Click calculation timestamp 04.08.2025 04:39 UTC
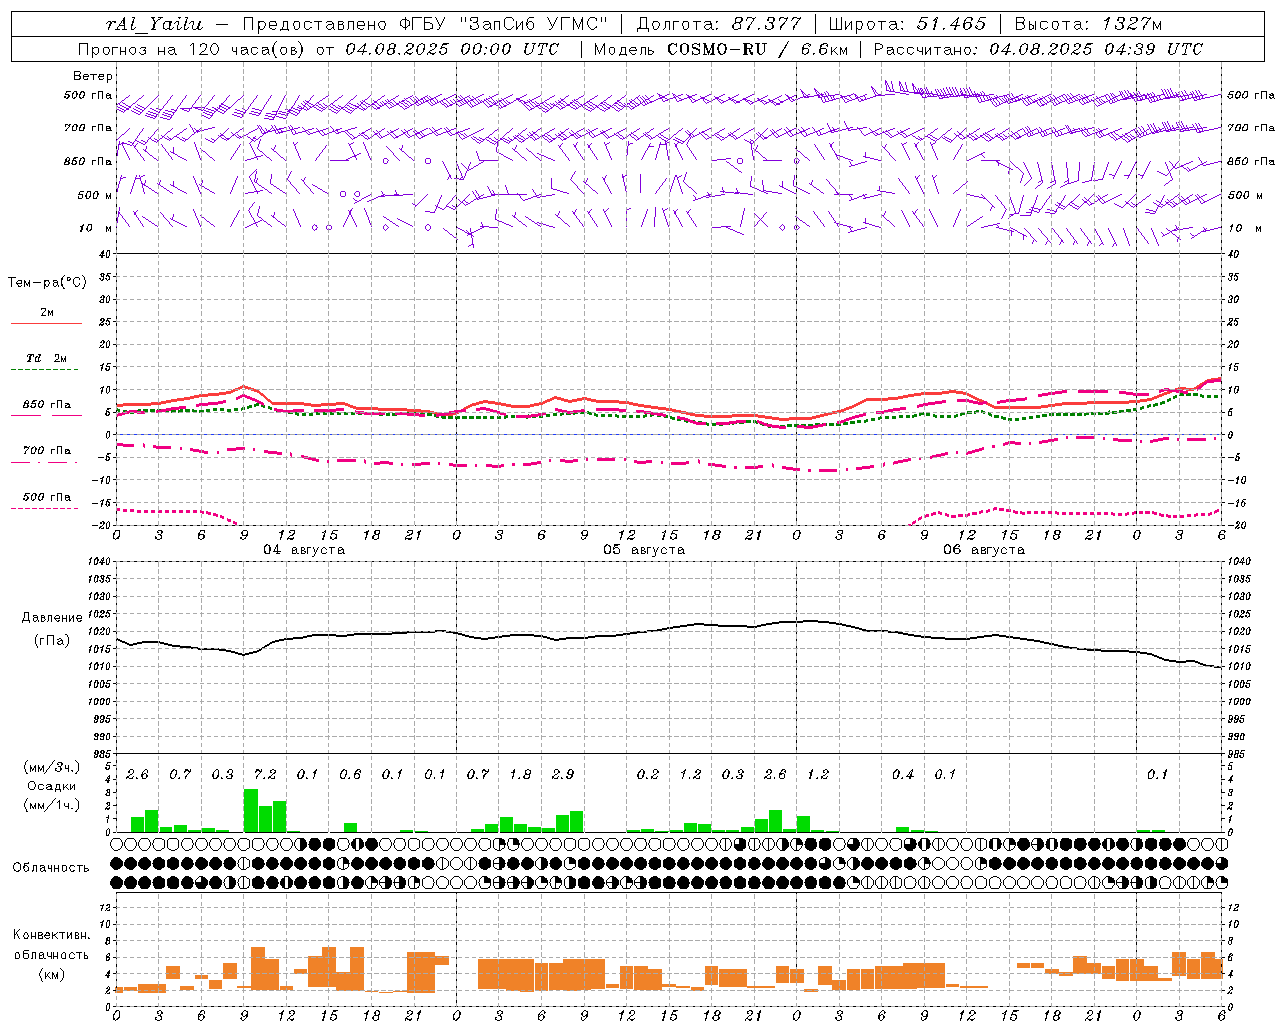Image resolution: width=1280 pixels, height=1024 pixels. [x=1096, y=49]
